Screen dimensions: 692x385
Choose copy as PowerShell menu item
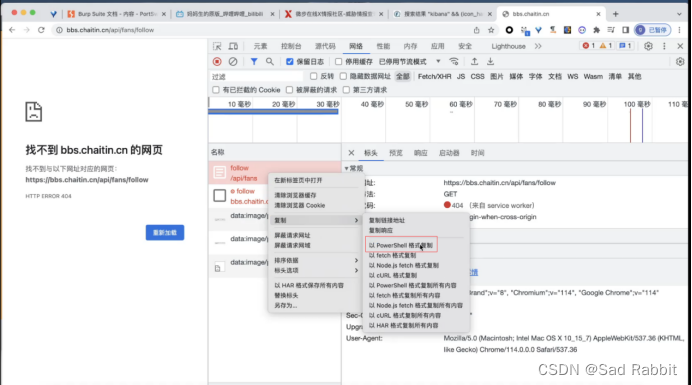click(x=401, y=245)
